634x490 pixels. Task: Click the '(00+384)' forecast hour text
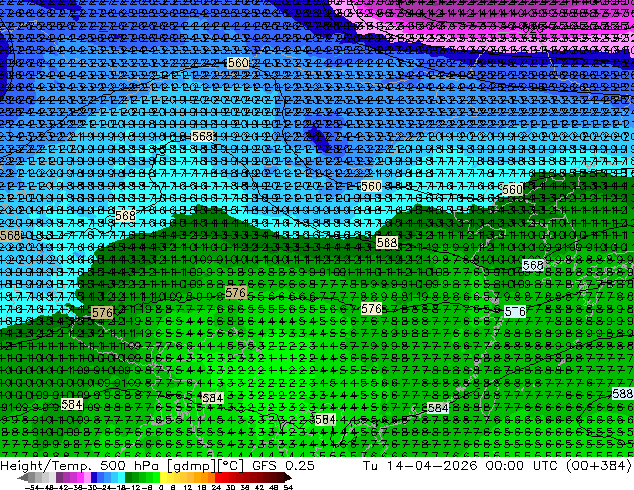pos(598,466)
